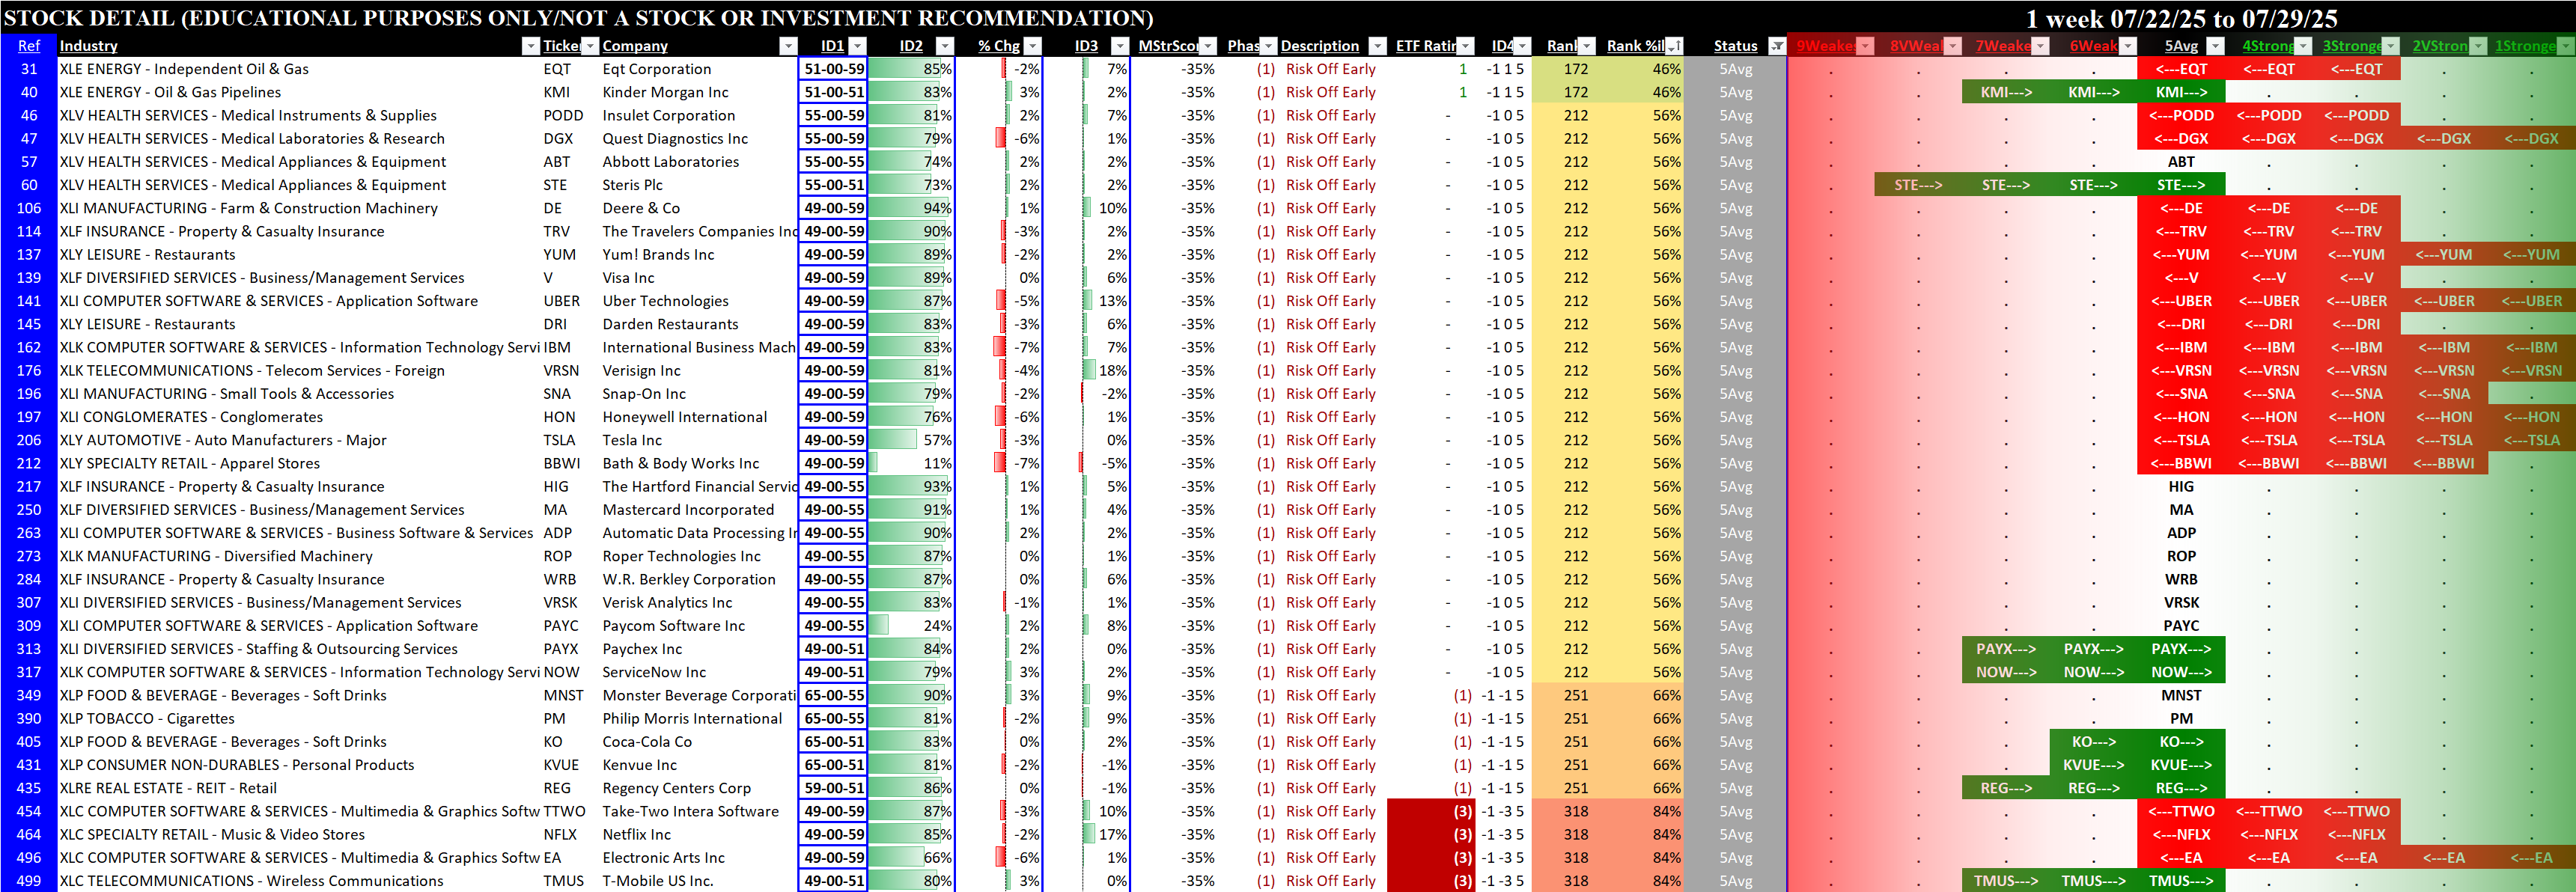Open the sorted Rank %ile filter button
2576x892 pixels.
coord(1673,46)
